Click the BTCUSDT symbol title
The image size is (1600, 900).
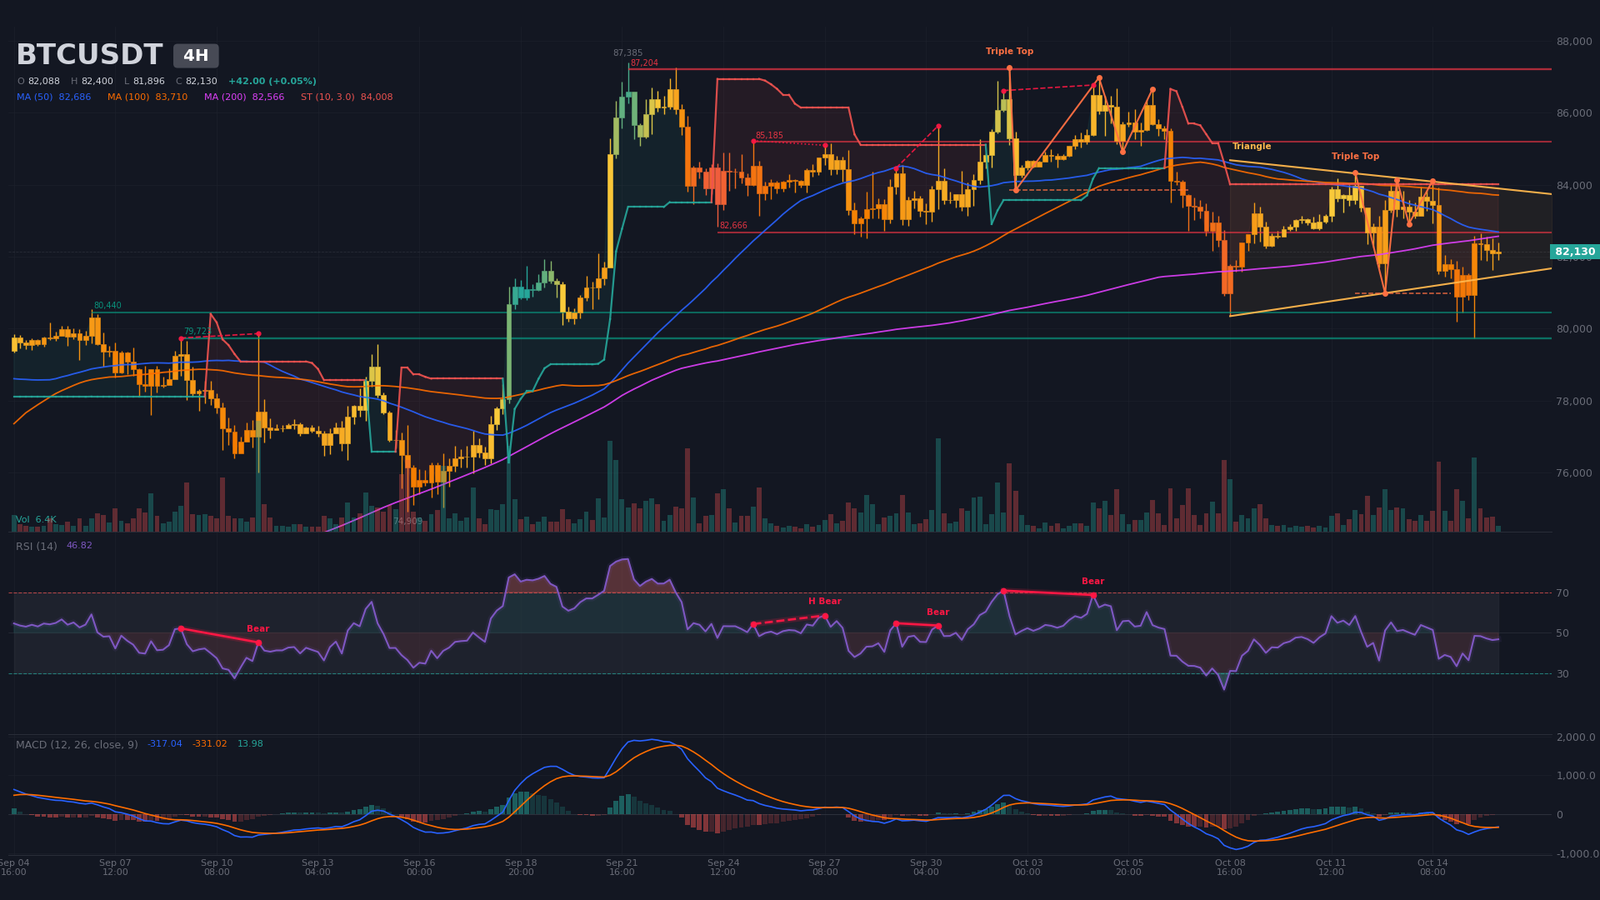coord(89,55)
